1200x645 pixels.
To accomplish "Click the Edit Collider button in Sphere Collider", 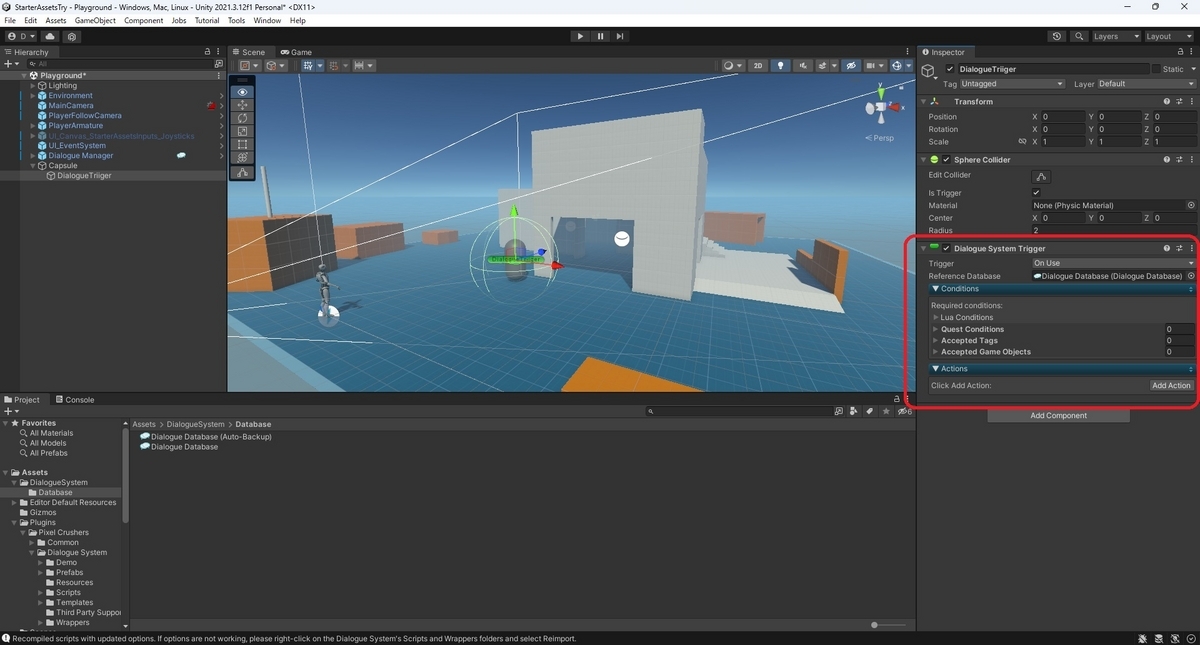I will pos(1040,176).
